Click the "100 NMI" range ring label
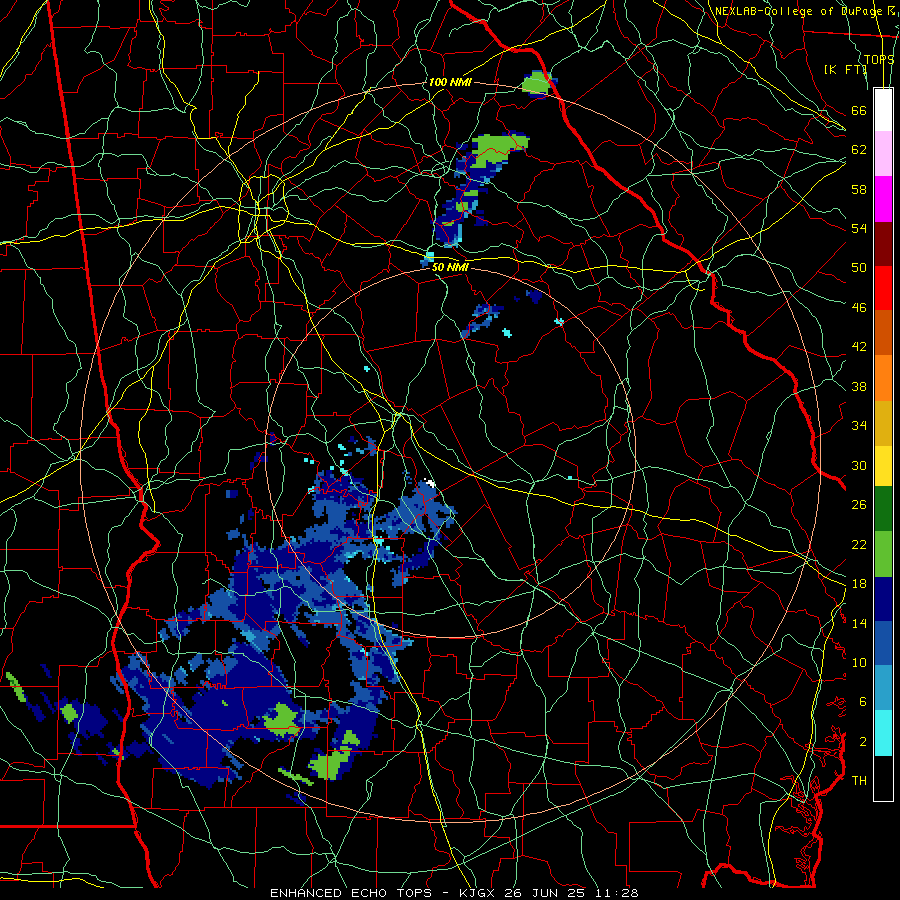The width and height of the screenshot is (900, 900). pyautogui.click(x=450, y=82)
